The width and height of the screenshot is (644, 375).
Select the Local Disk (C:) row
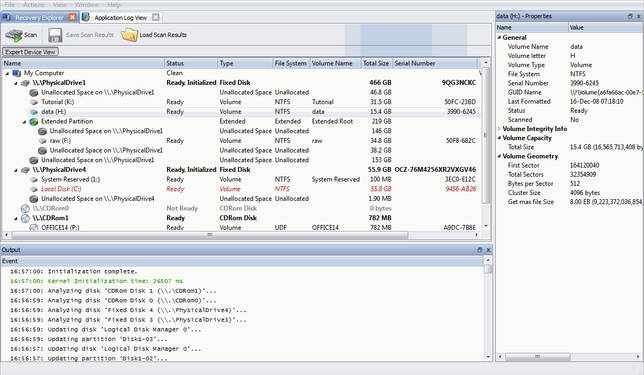(x=240, y=189)
